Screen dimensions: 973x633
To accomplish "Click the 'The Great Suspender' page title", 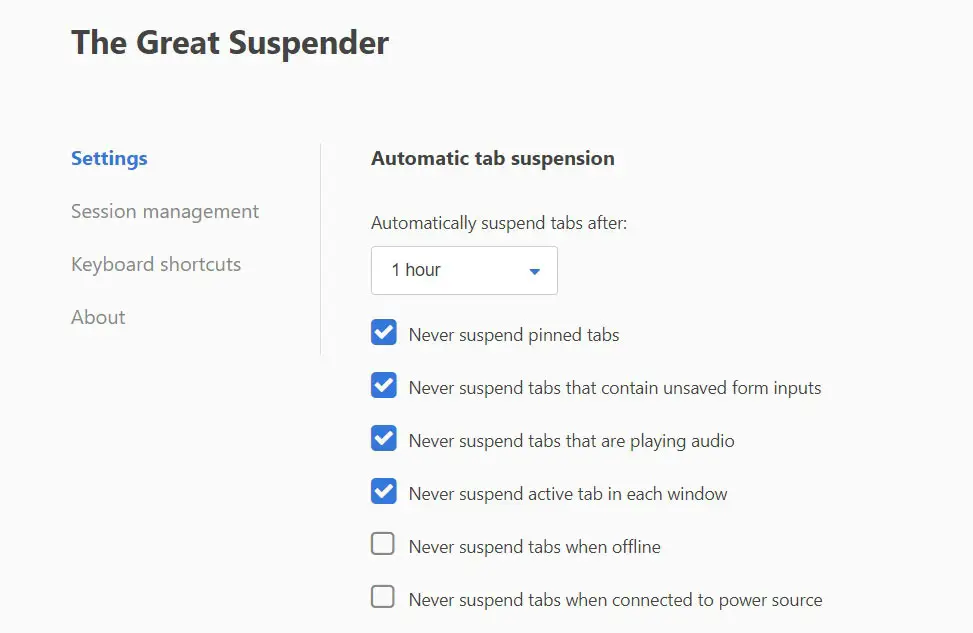I will pos(230,43).
